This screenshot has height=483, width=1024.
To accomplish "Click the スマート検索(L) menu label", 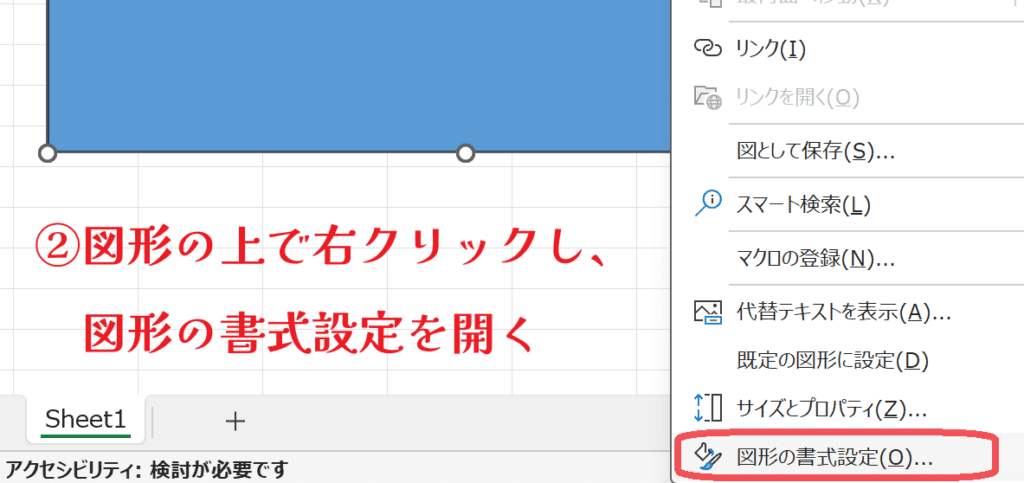I will pyautogui.click(x=804, y=205).
